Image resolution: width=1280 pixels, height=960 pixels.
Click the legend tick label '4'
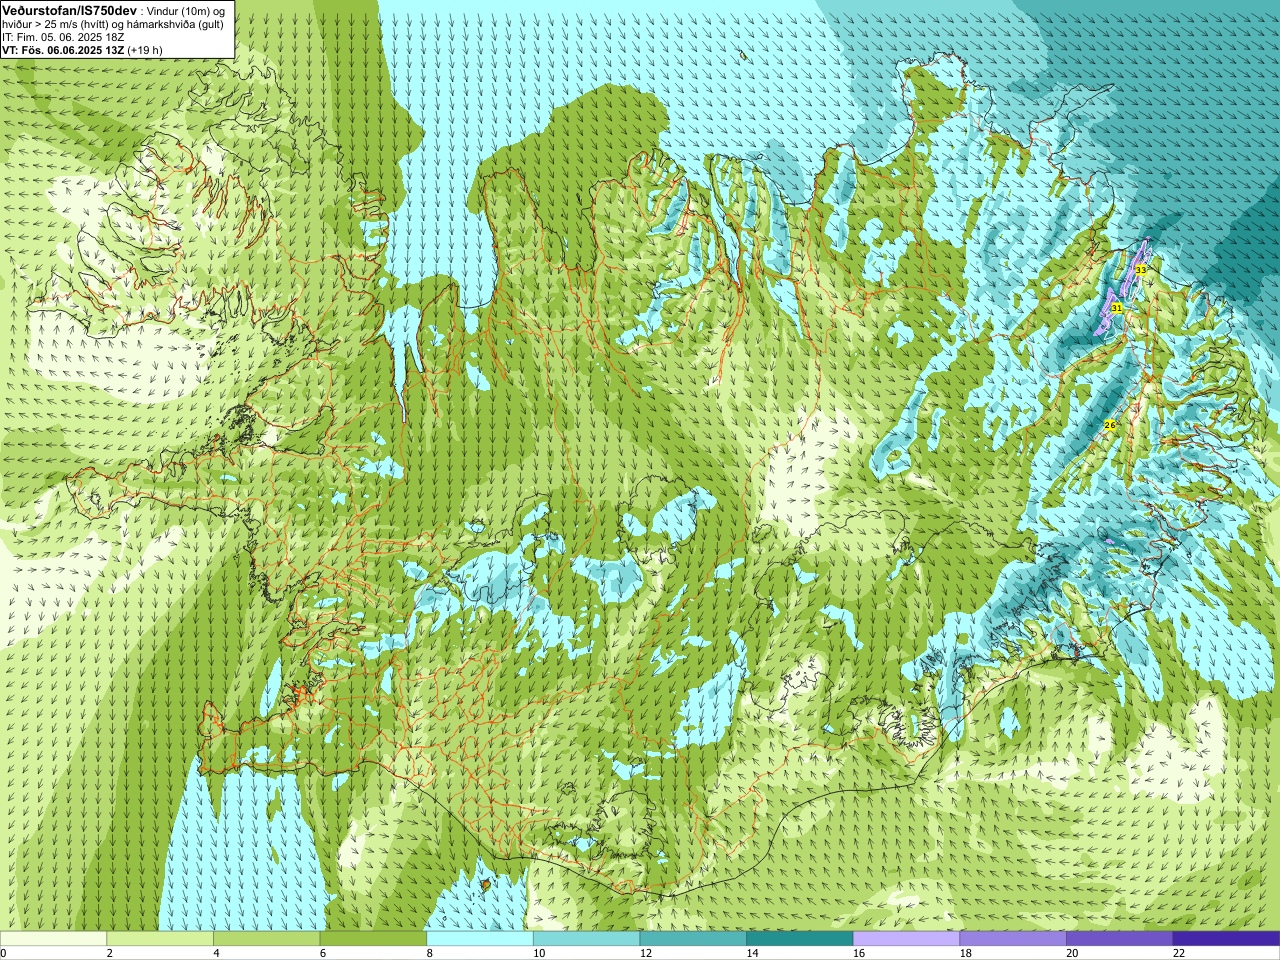point(216,953)
